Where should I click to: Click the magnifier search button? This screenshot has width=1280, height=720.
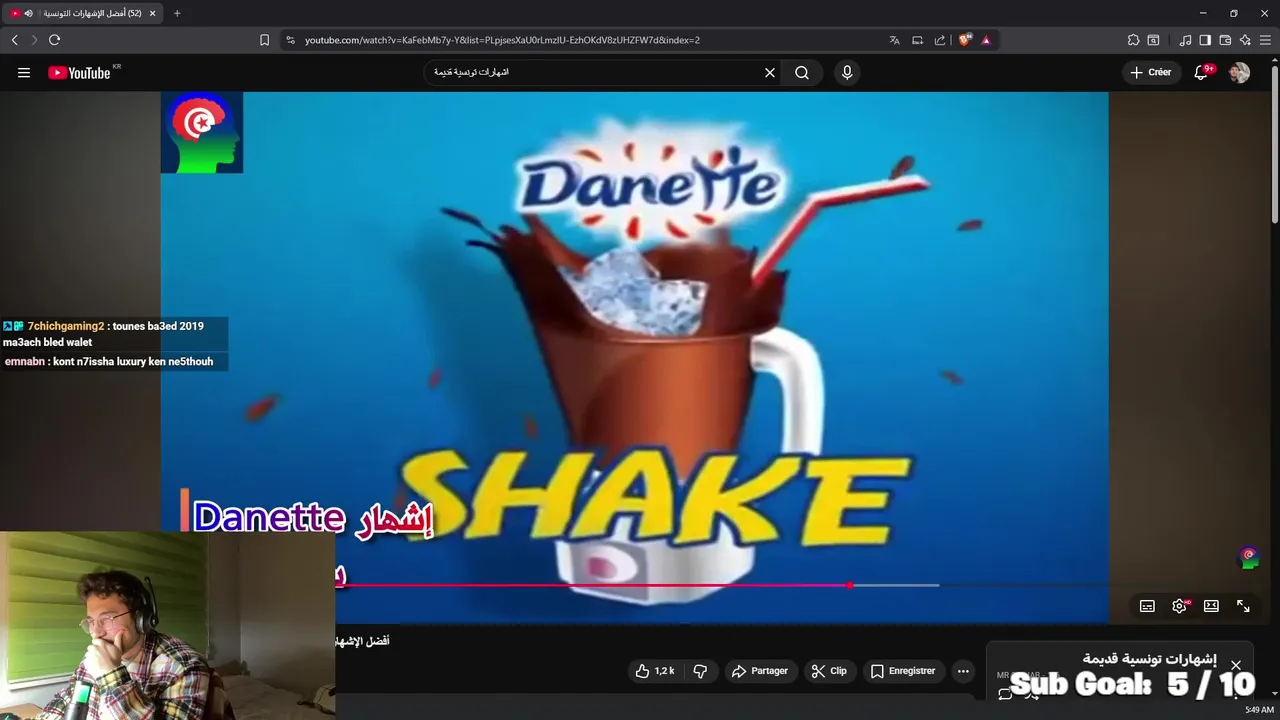tap(802, 72)
